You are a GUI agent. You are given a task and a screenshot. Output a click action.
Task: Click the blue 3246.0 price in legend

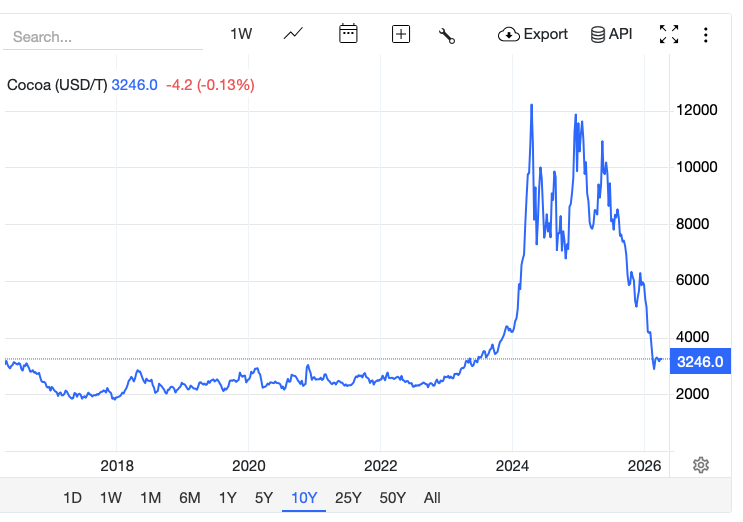tap(135, 85)
